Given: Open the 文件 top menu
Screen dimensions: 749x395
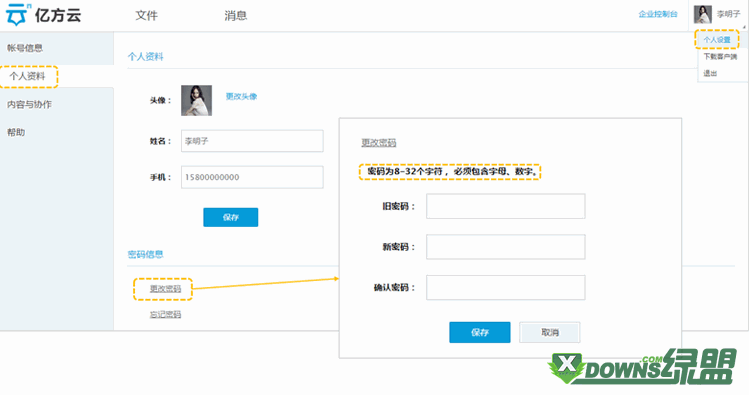Looking at the screenshot, I should pyautogui.click(x=147, y=15).
